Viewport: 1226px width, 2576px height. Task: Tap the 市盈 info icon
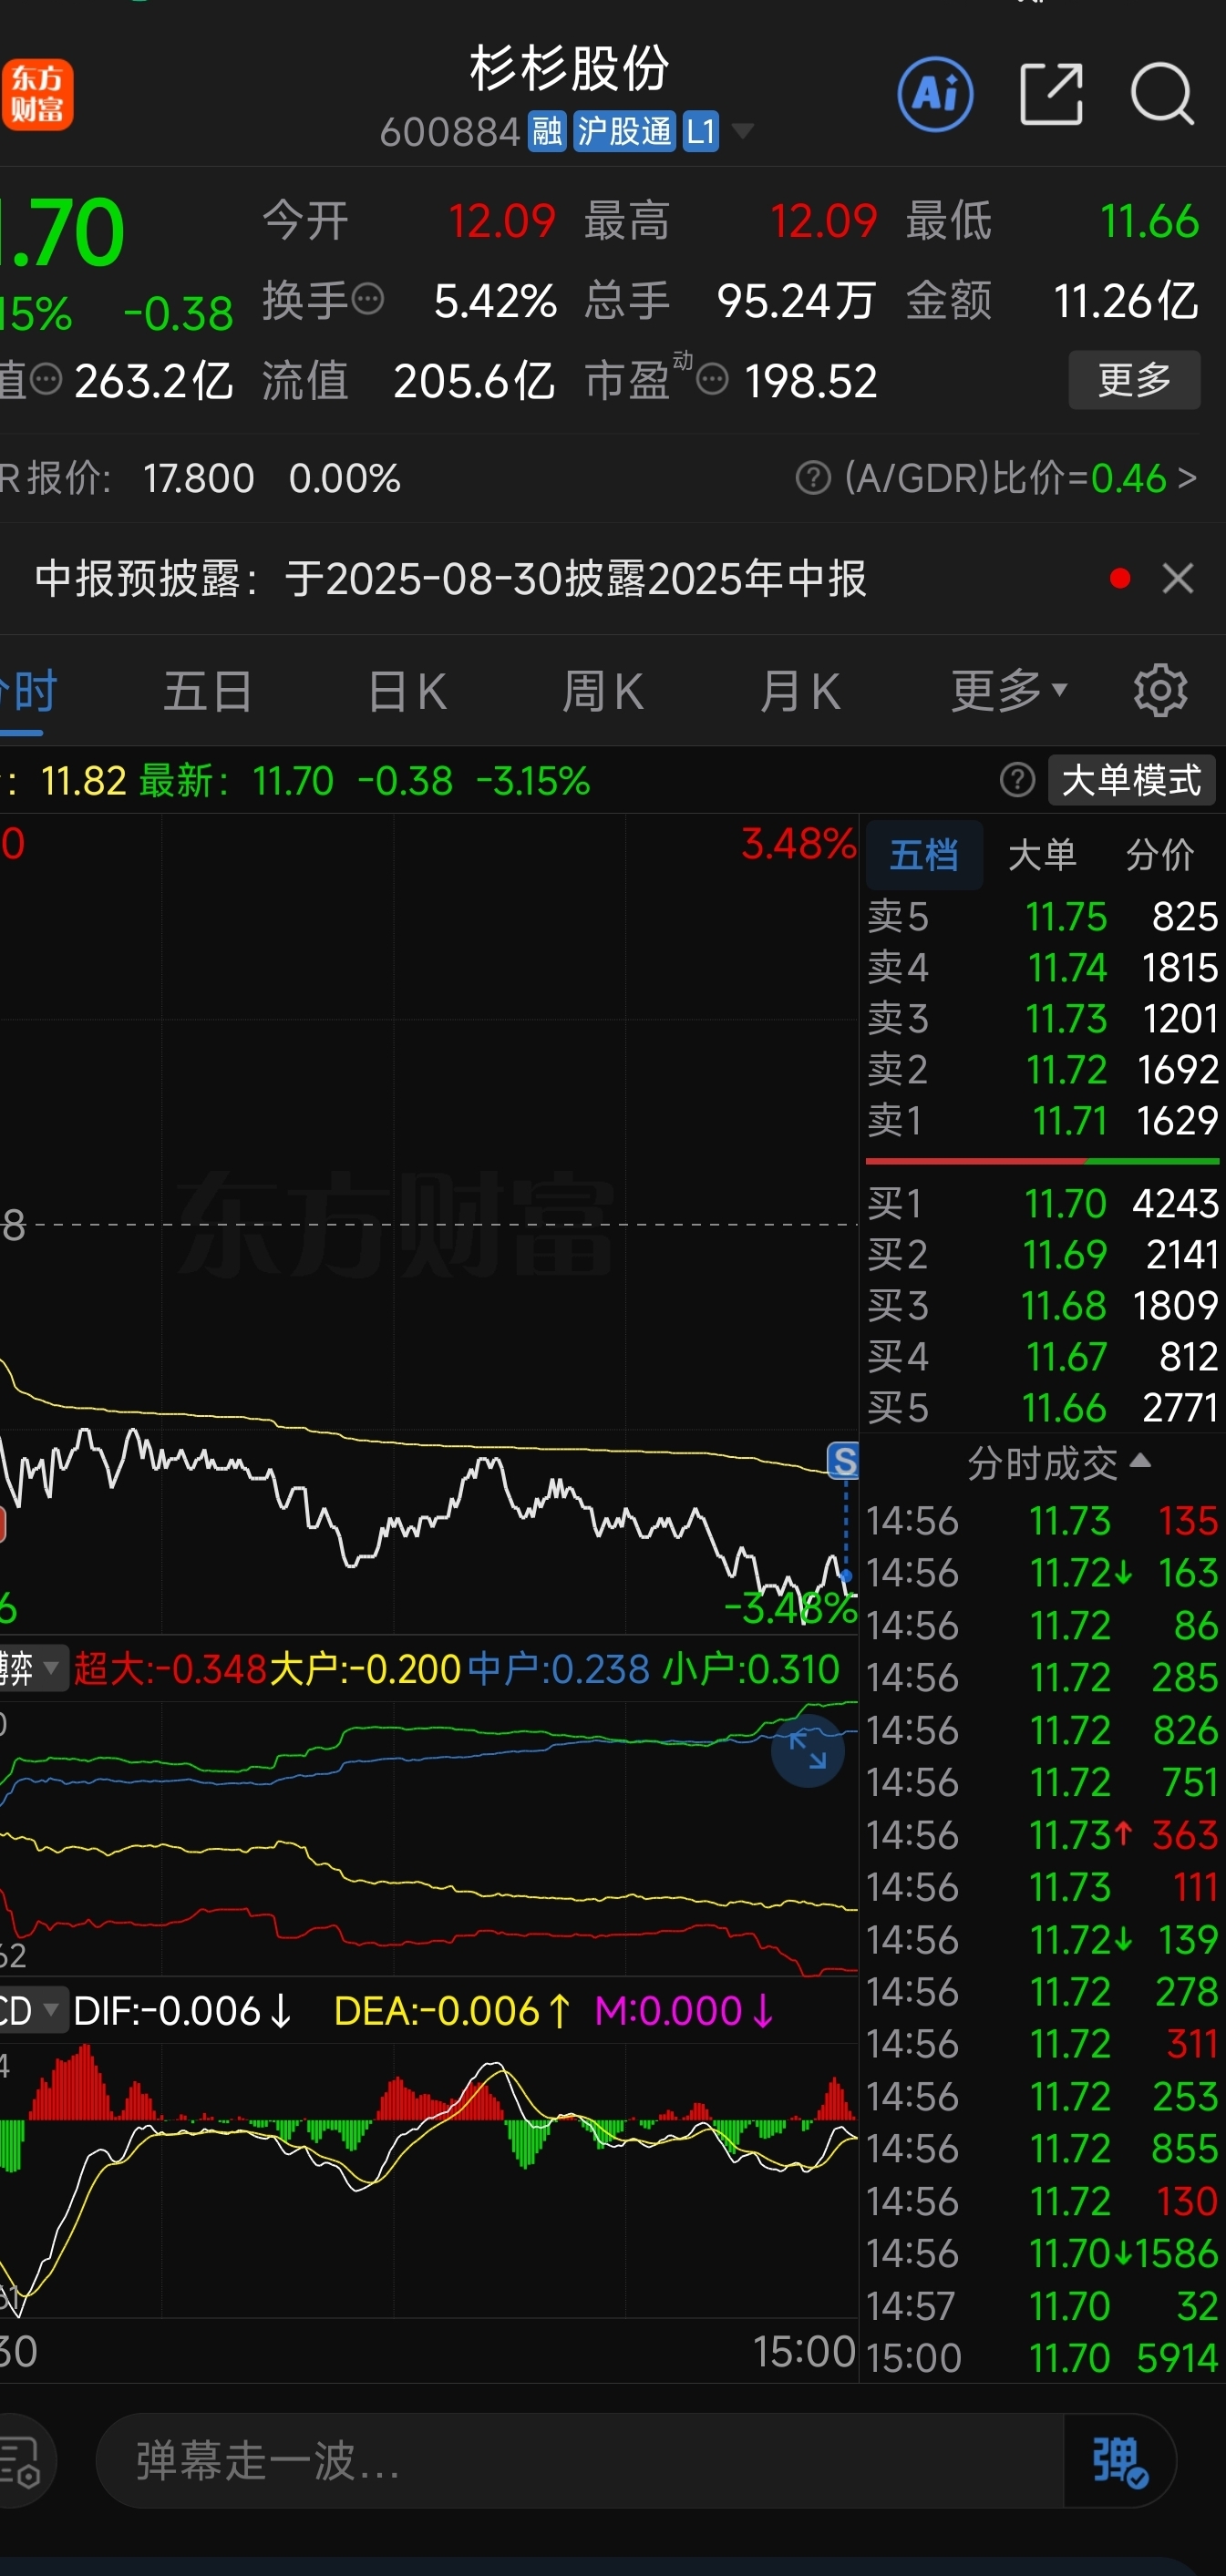pos(712,380)
